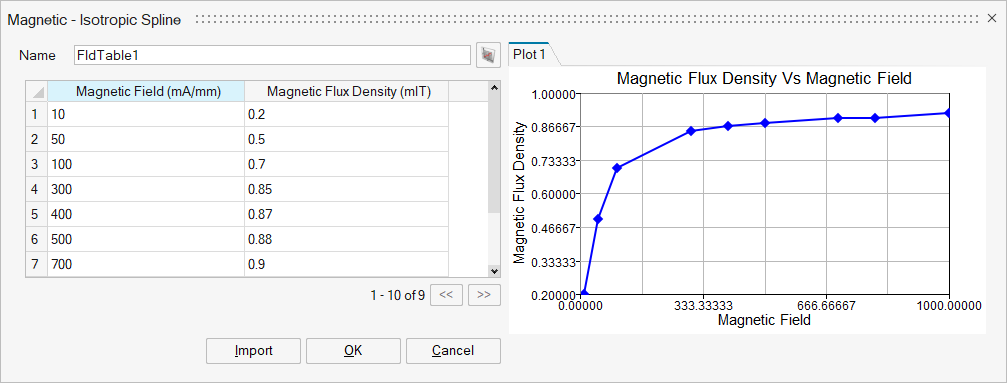
Task: Click the table scrollbar up arrow
Action: 494,87
